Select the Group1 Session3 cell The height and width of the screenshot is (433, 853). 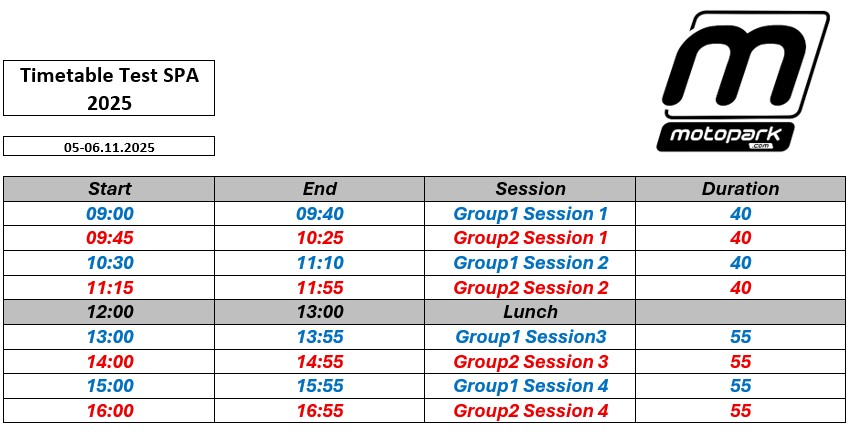click(530, 337)
